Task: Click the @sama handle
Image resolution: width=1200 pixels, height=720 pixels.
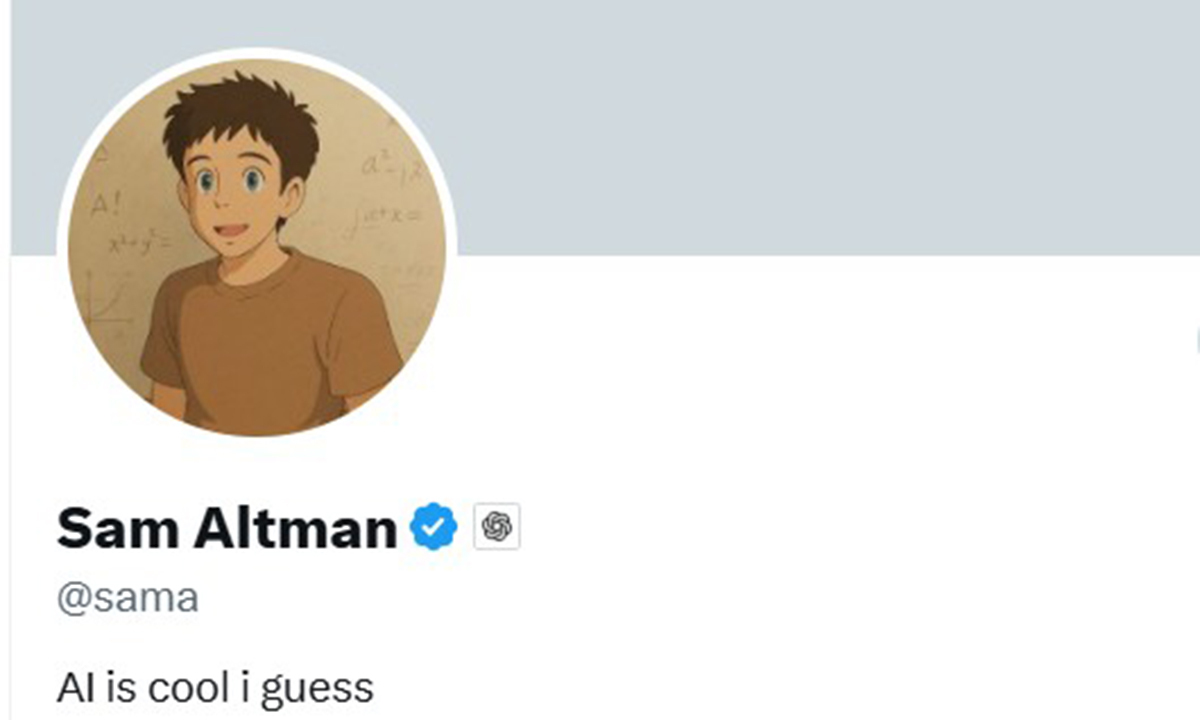Action: click(x=128, y=597)
